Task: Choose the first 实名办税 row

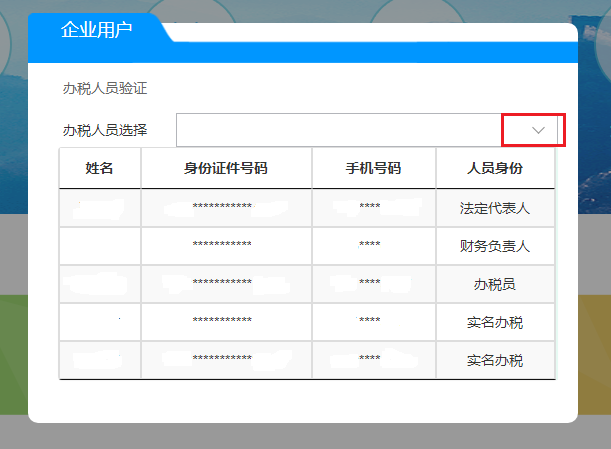Action: (495, 322)
